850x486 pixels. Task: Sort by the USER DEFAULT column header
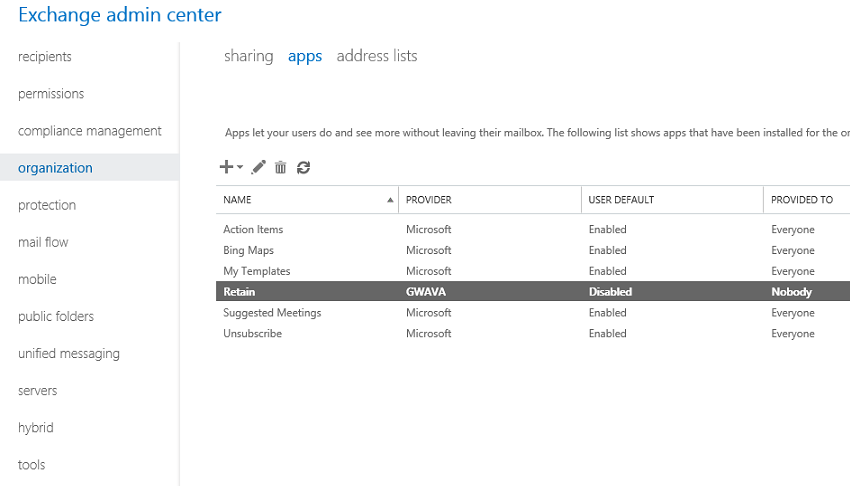point(621,200)
